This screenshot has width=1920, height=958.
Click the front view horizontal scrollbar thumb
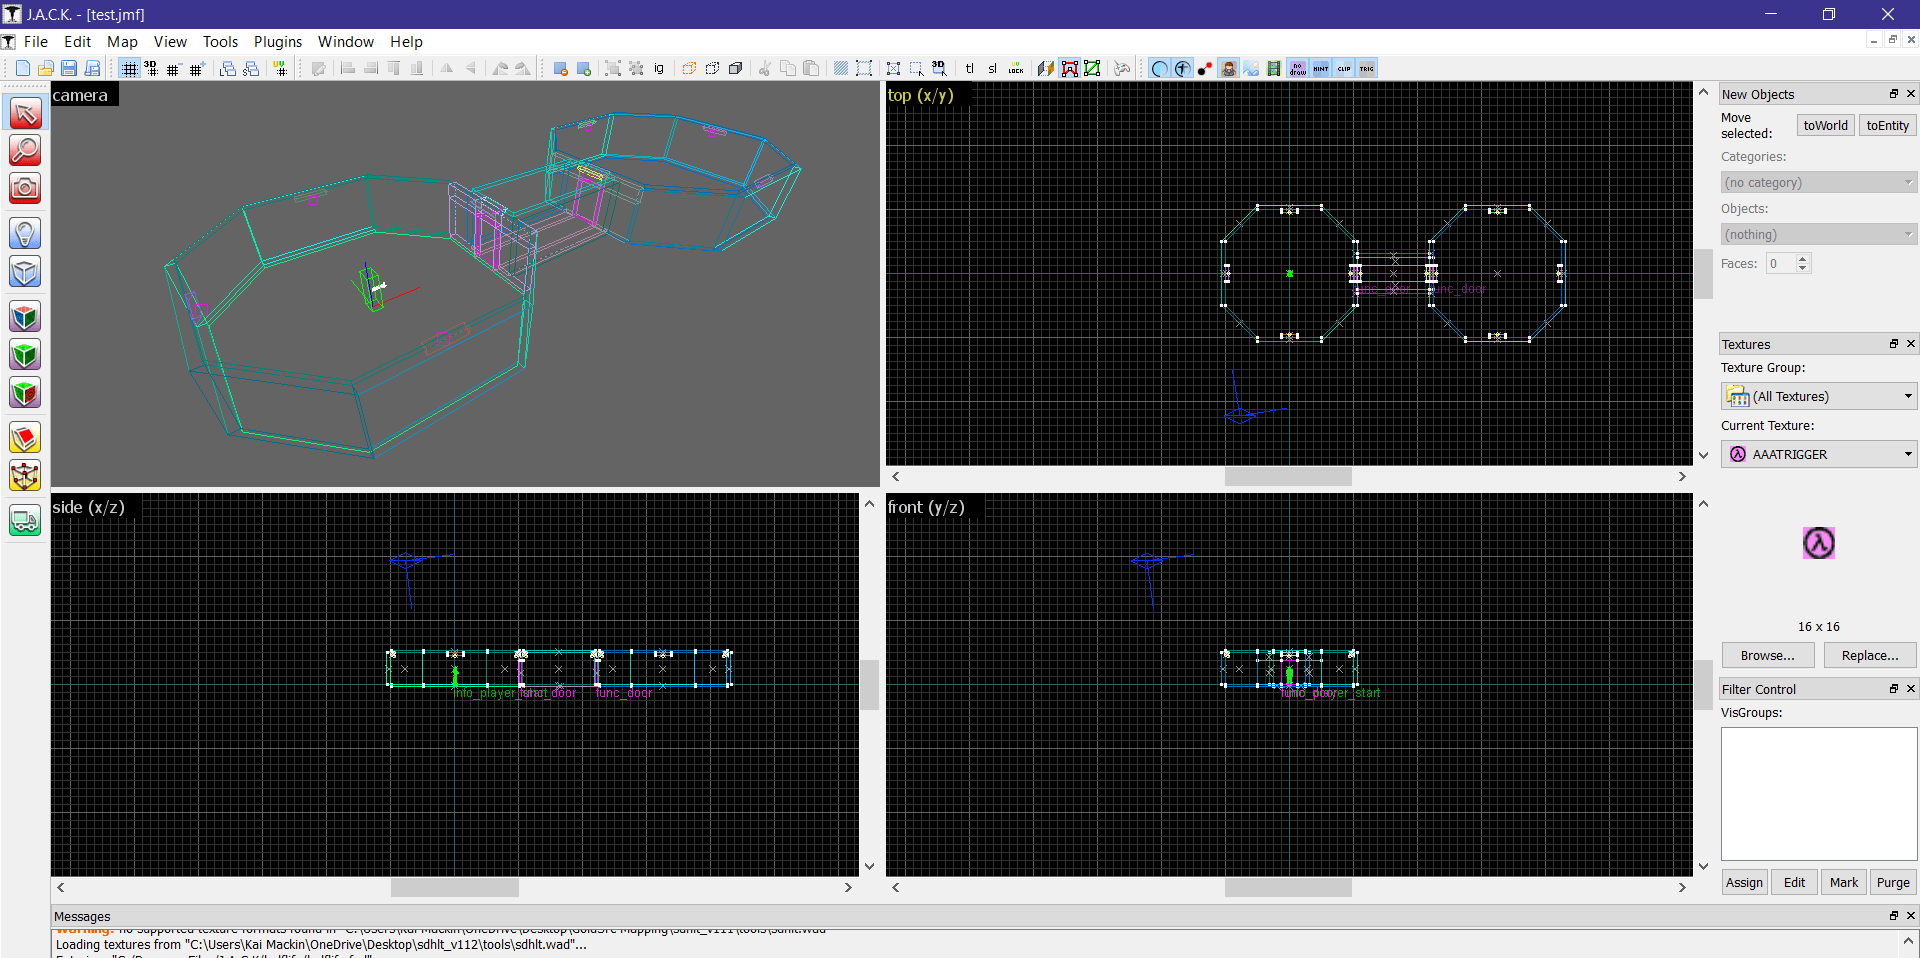1288,887
